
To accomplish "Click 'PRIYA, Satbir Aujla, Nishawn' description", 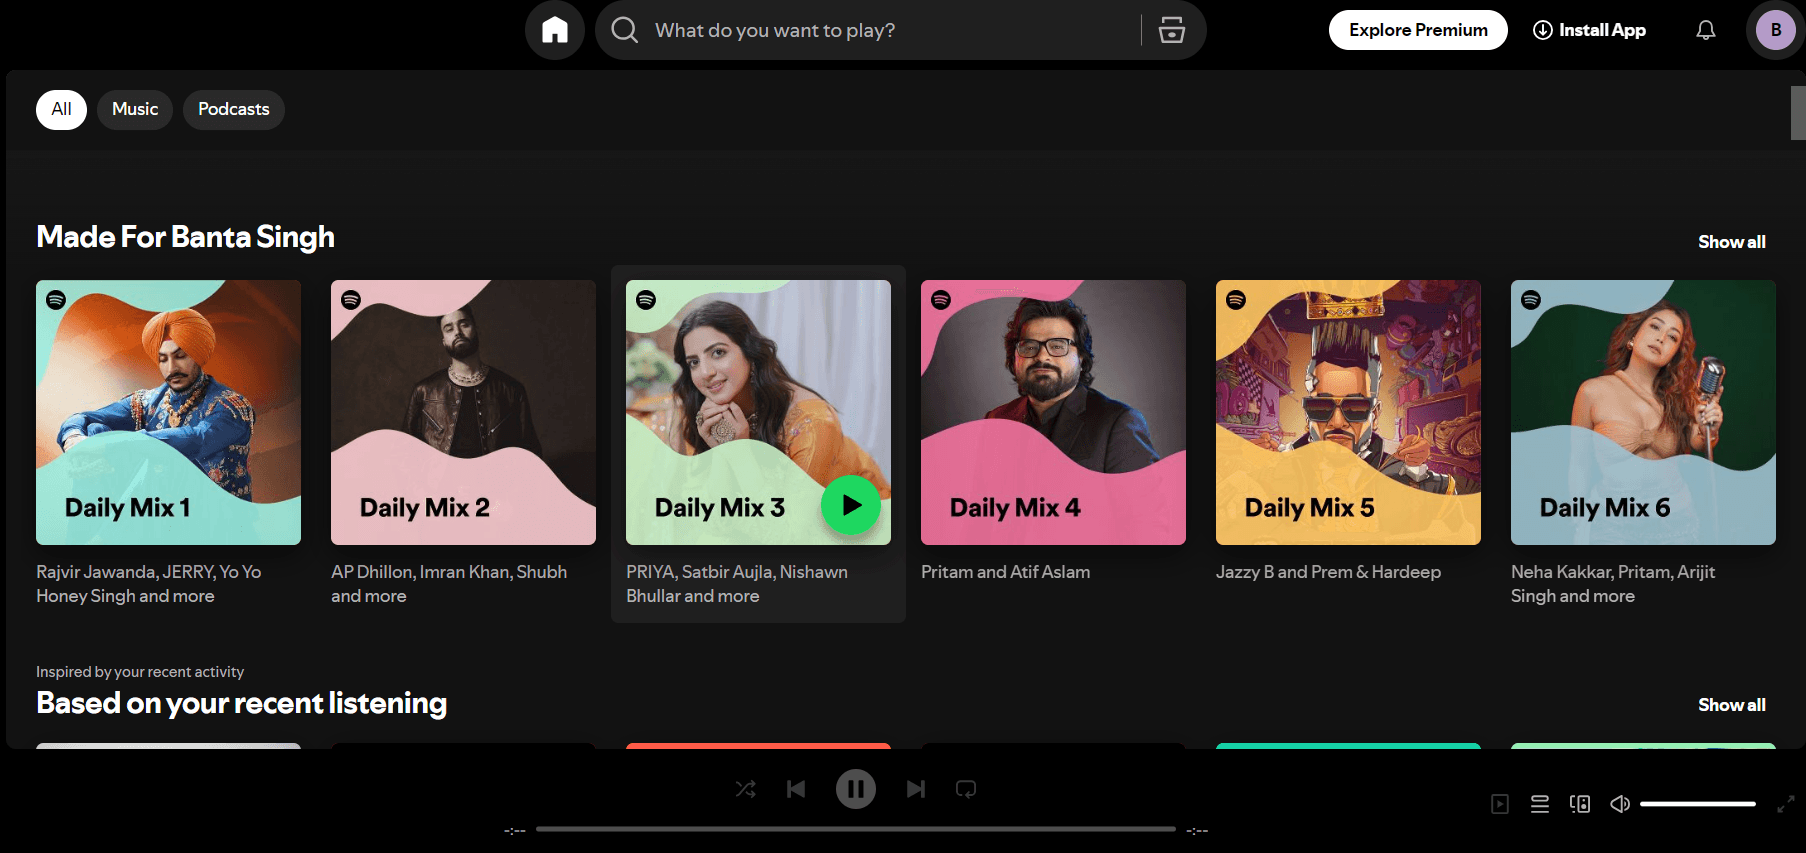I will 737,584.
